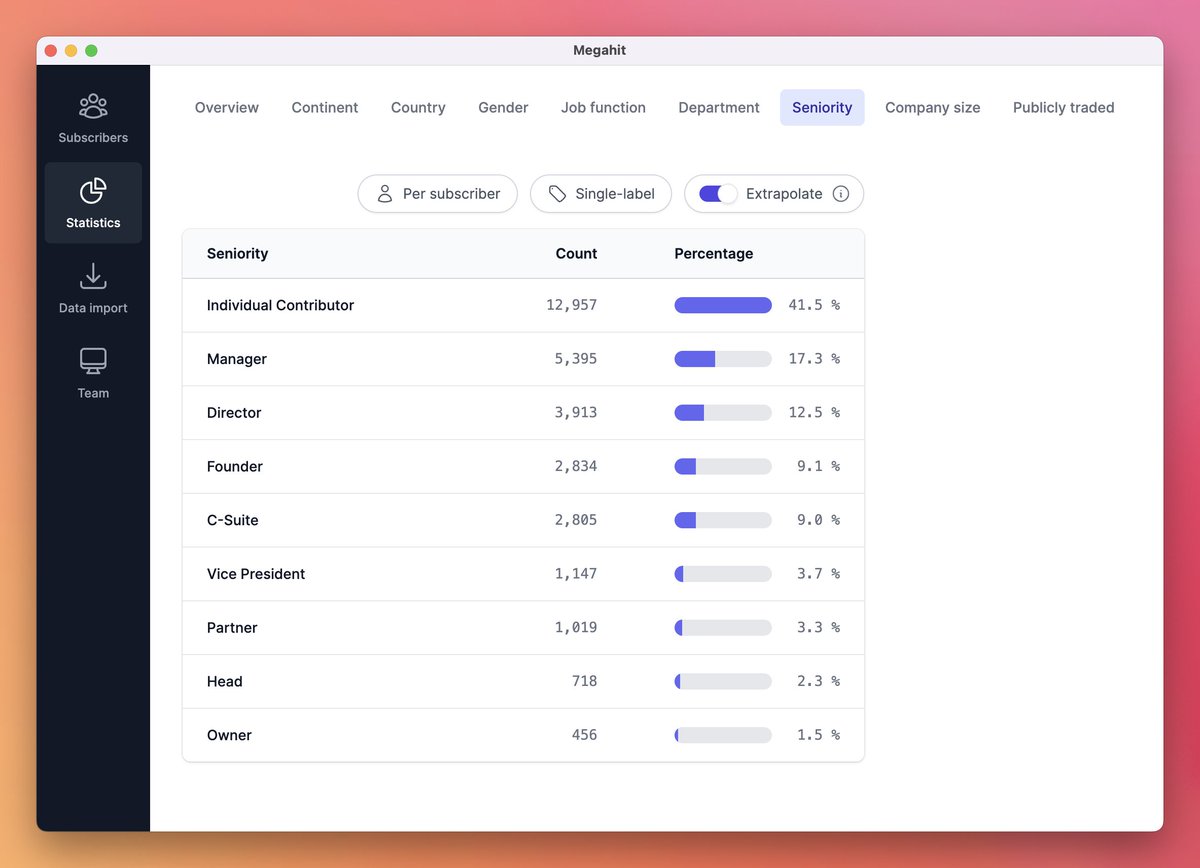The height and width of the screenshot is (868, 1200).
Task: Click the 3.7 % percentage value
Action: click(x=818, y=574)
